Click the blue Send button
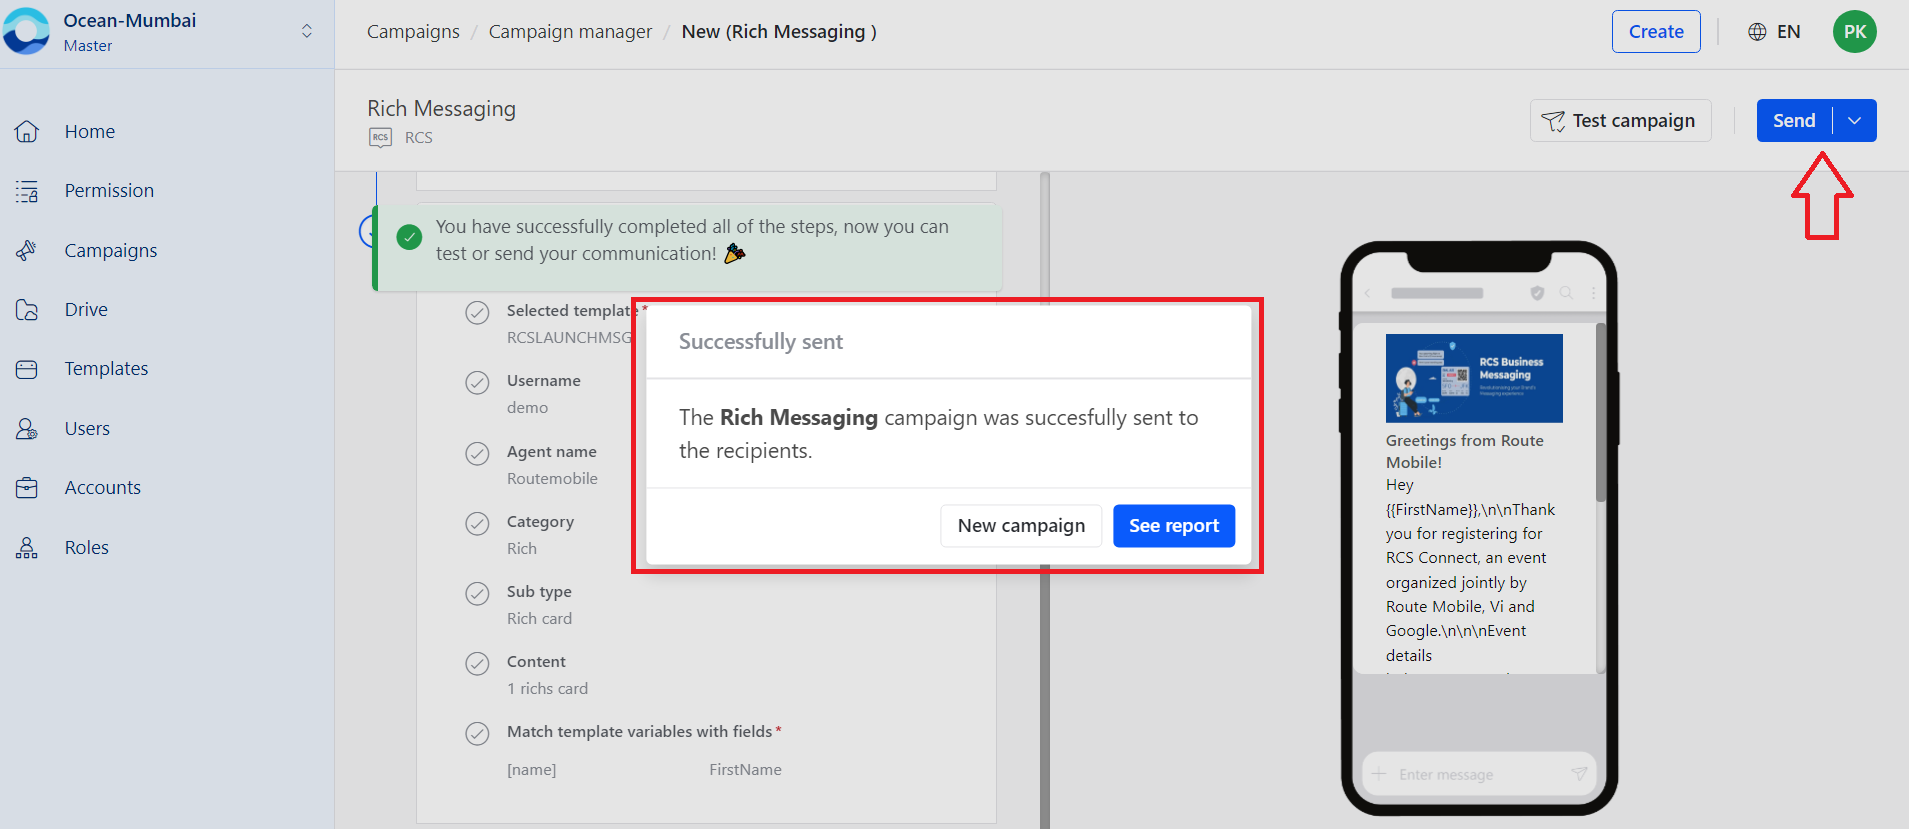This screenshot has height=829, width=1909. 1794,121
